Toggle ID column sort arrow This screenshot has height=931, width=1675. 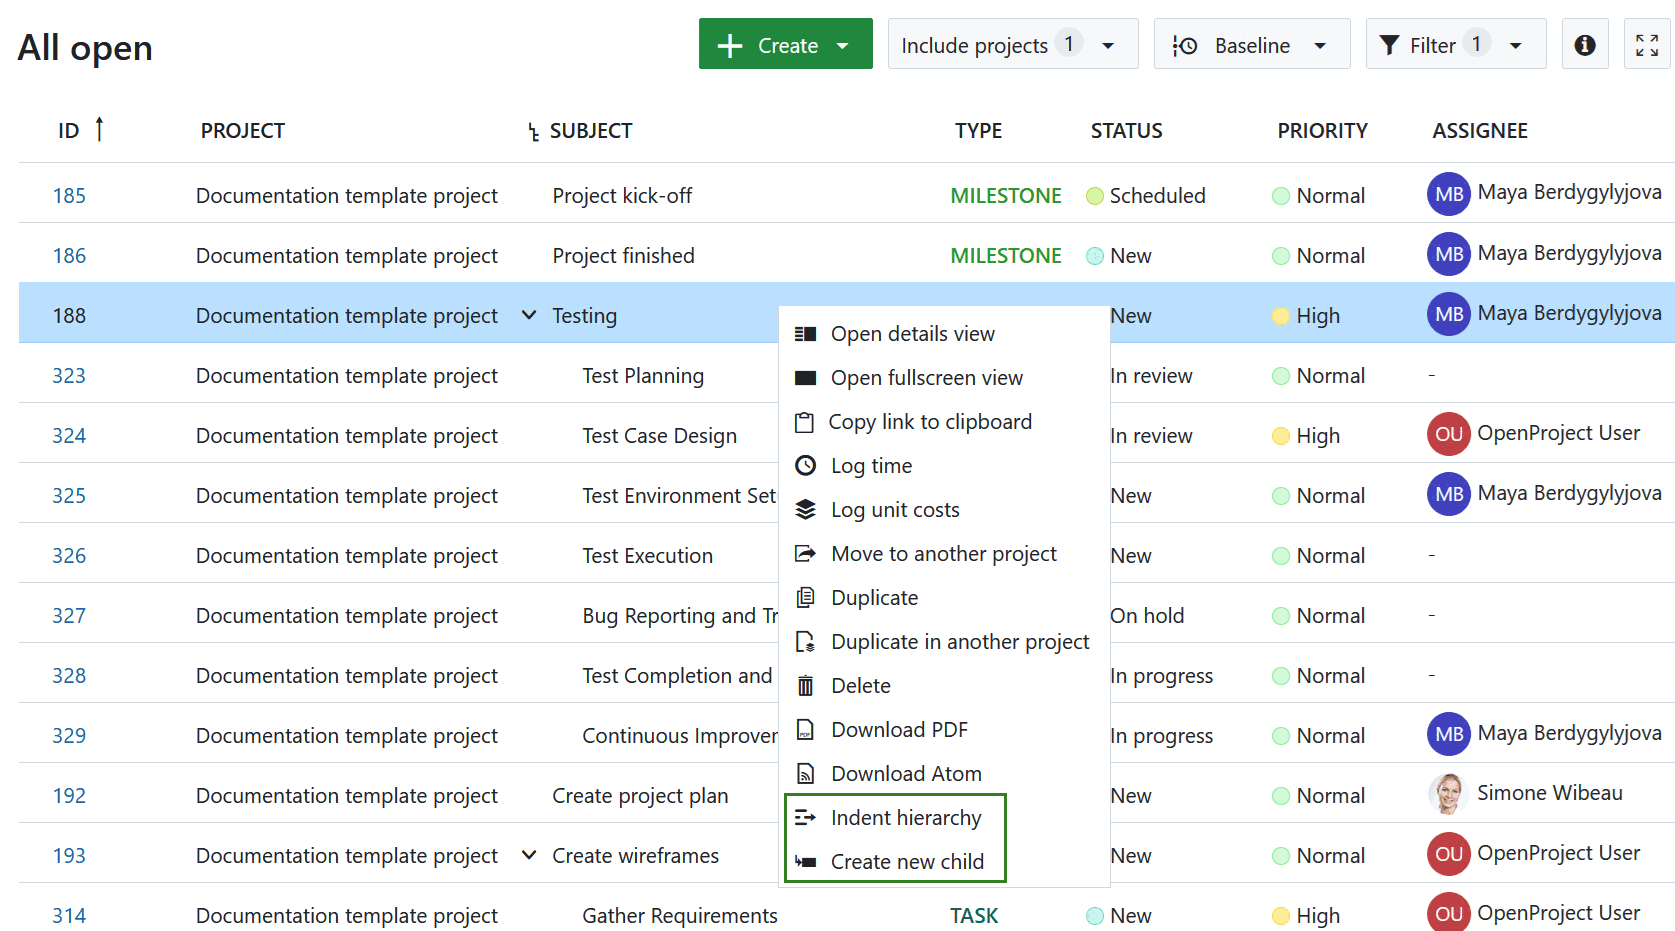(99, 130)
